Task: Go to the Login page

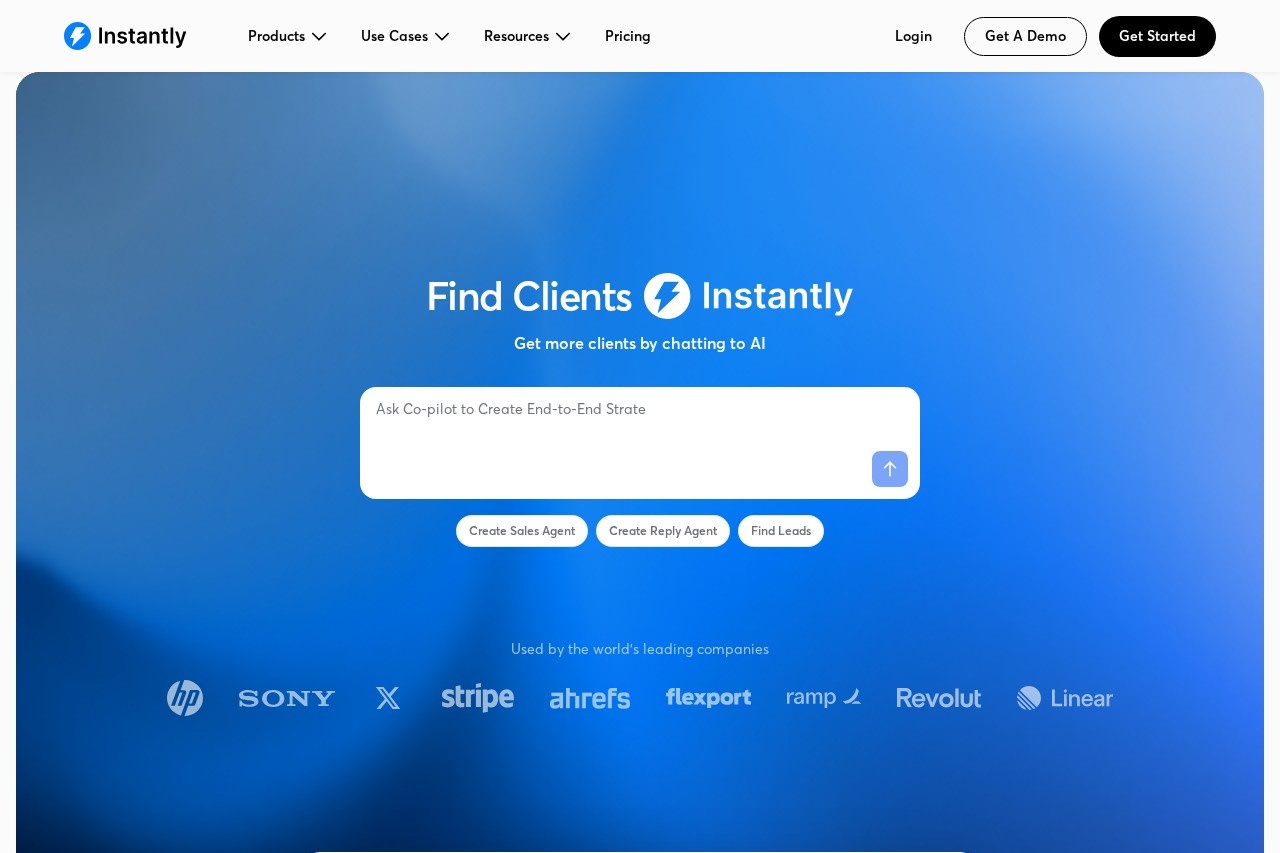Action: 913,36
